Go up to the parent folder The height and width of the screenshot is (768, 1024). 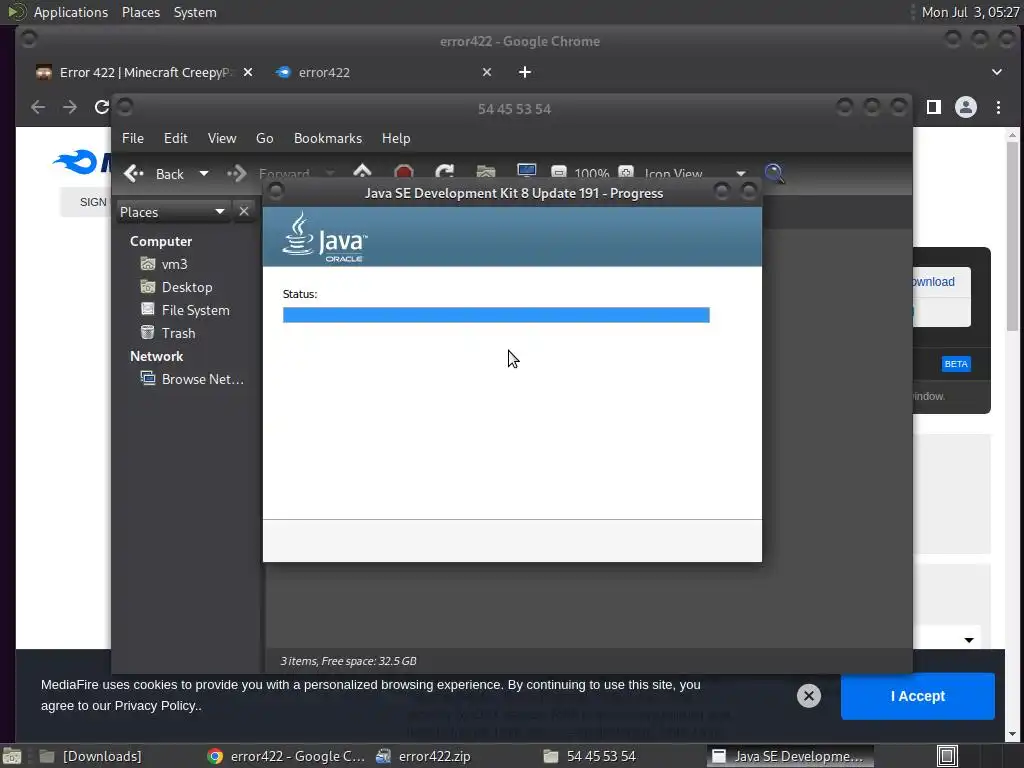[362, 172]
